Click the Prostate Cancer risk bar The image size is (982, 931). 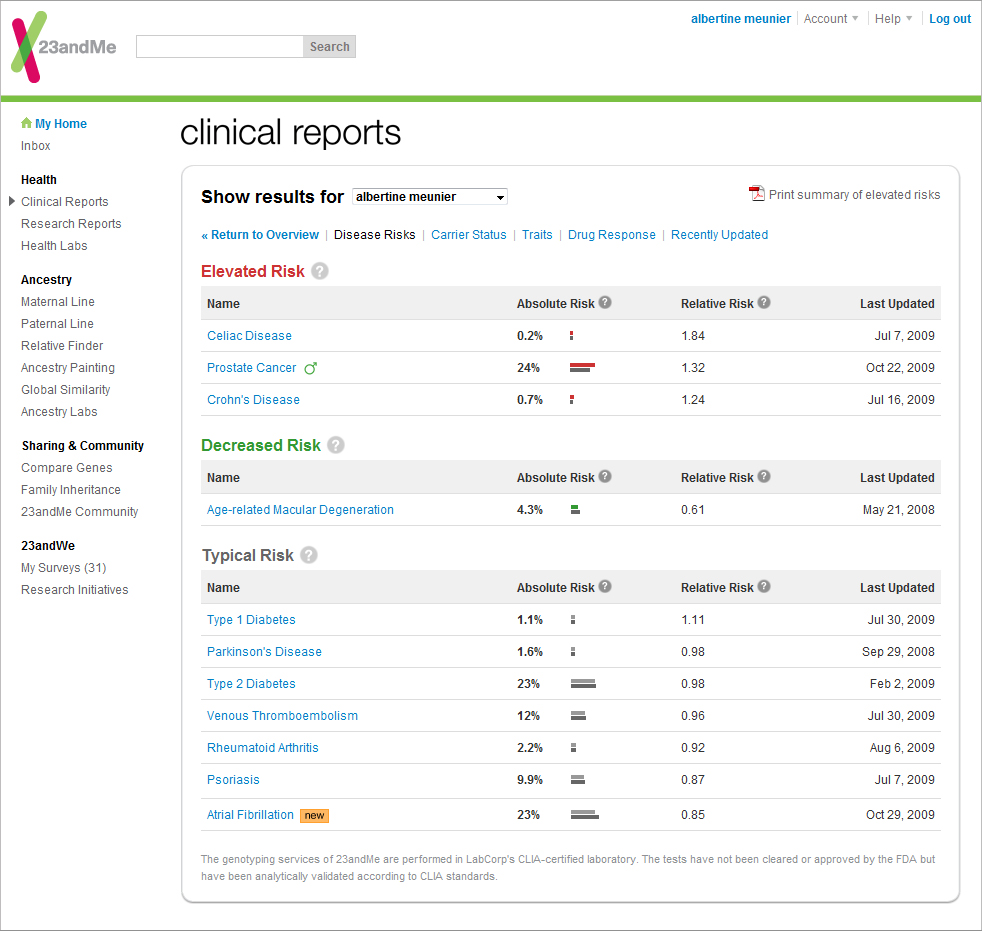(582, 368)
